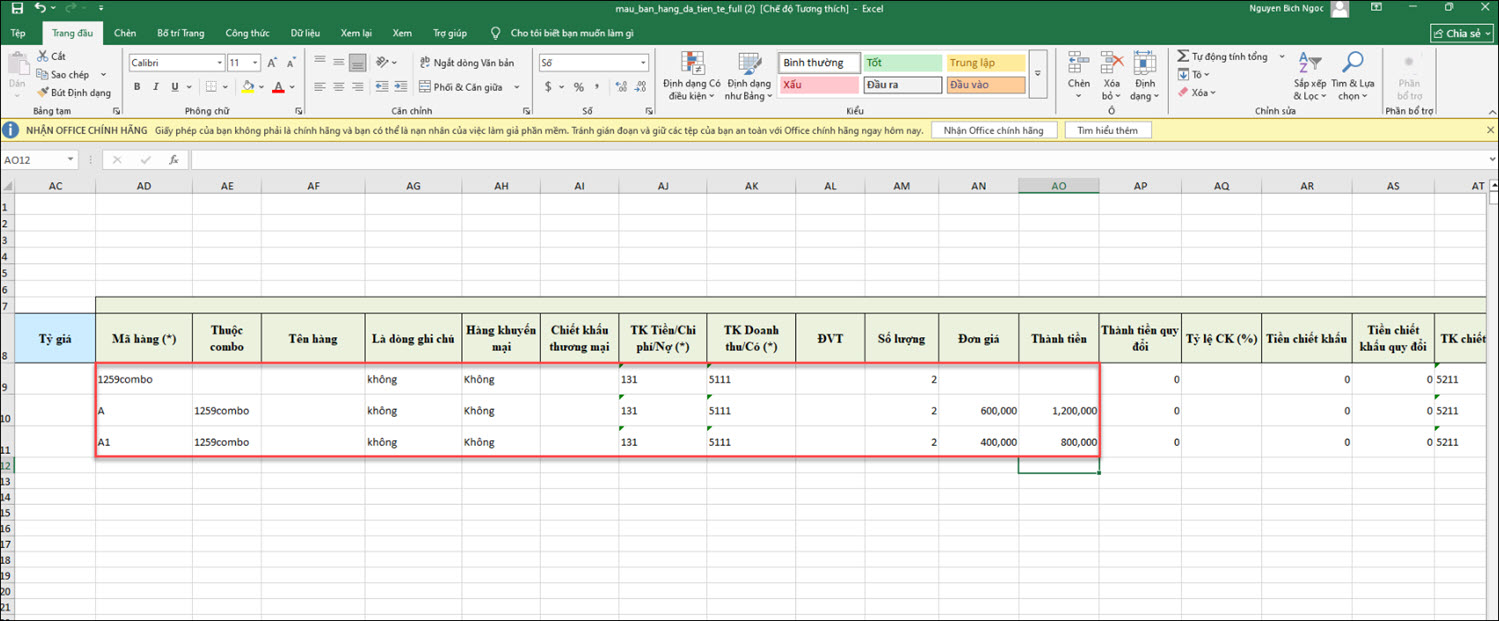Click the Tự động tính tổng sigma icon
1499x621 pixels.
pos(1184,57)
